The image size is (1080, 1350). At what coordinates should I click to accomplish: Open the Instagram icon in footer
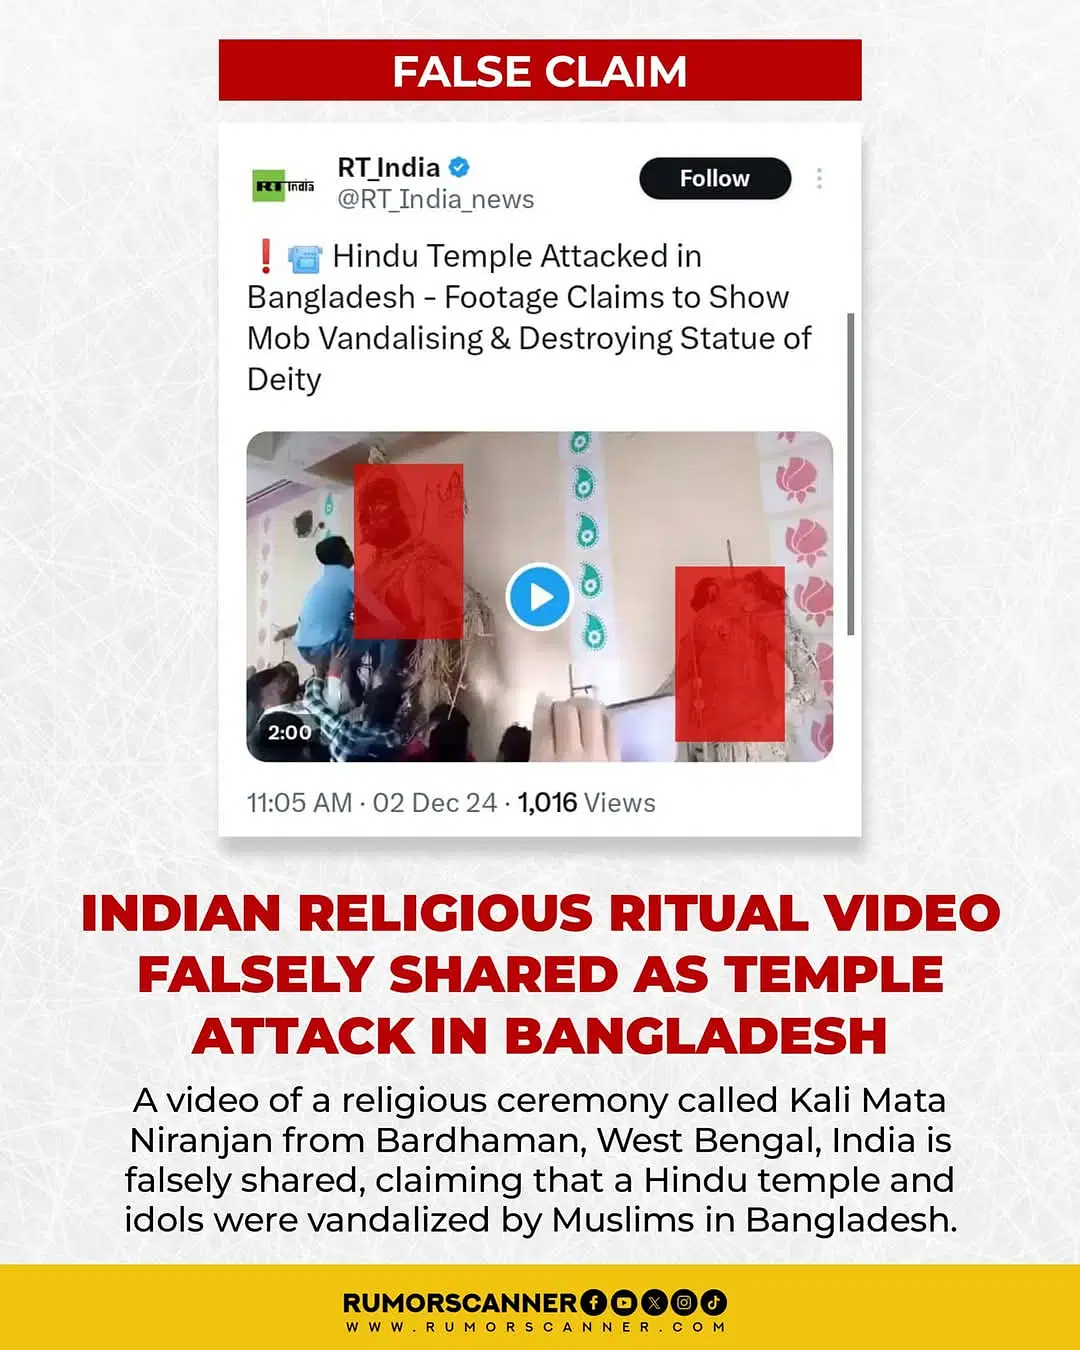684,1302
